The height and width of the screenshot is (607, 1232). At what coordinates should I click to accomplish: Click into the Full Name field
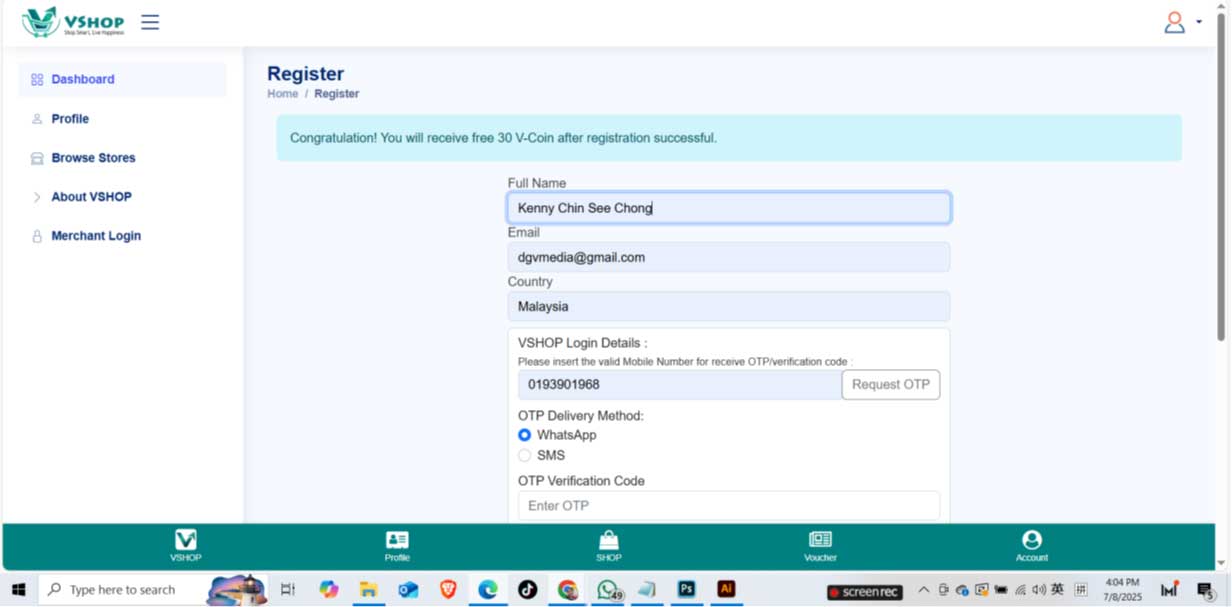729,208
